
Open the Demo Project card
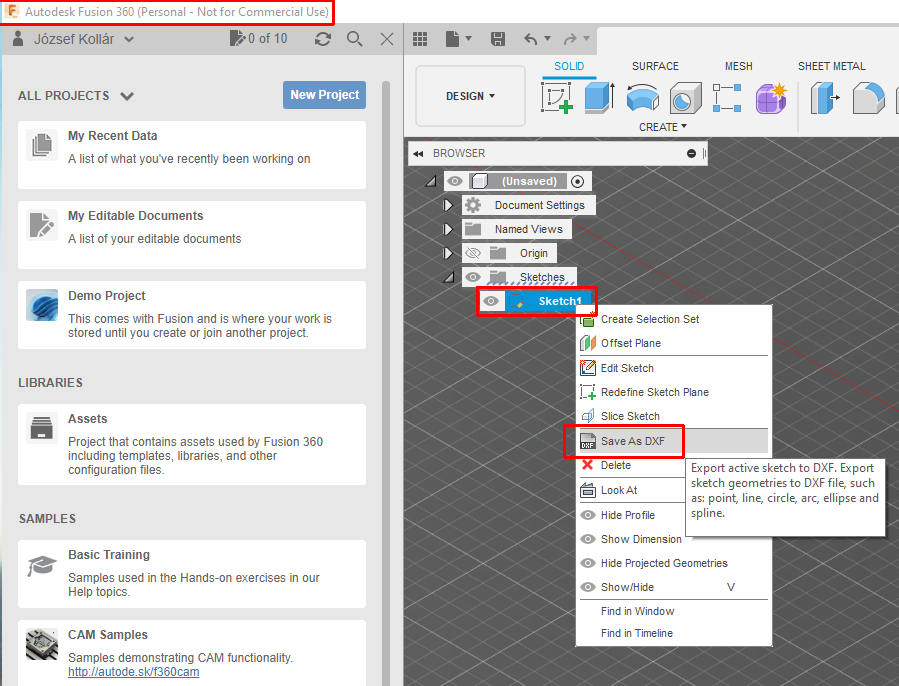[x=192, y=315]
